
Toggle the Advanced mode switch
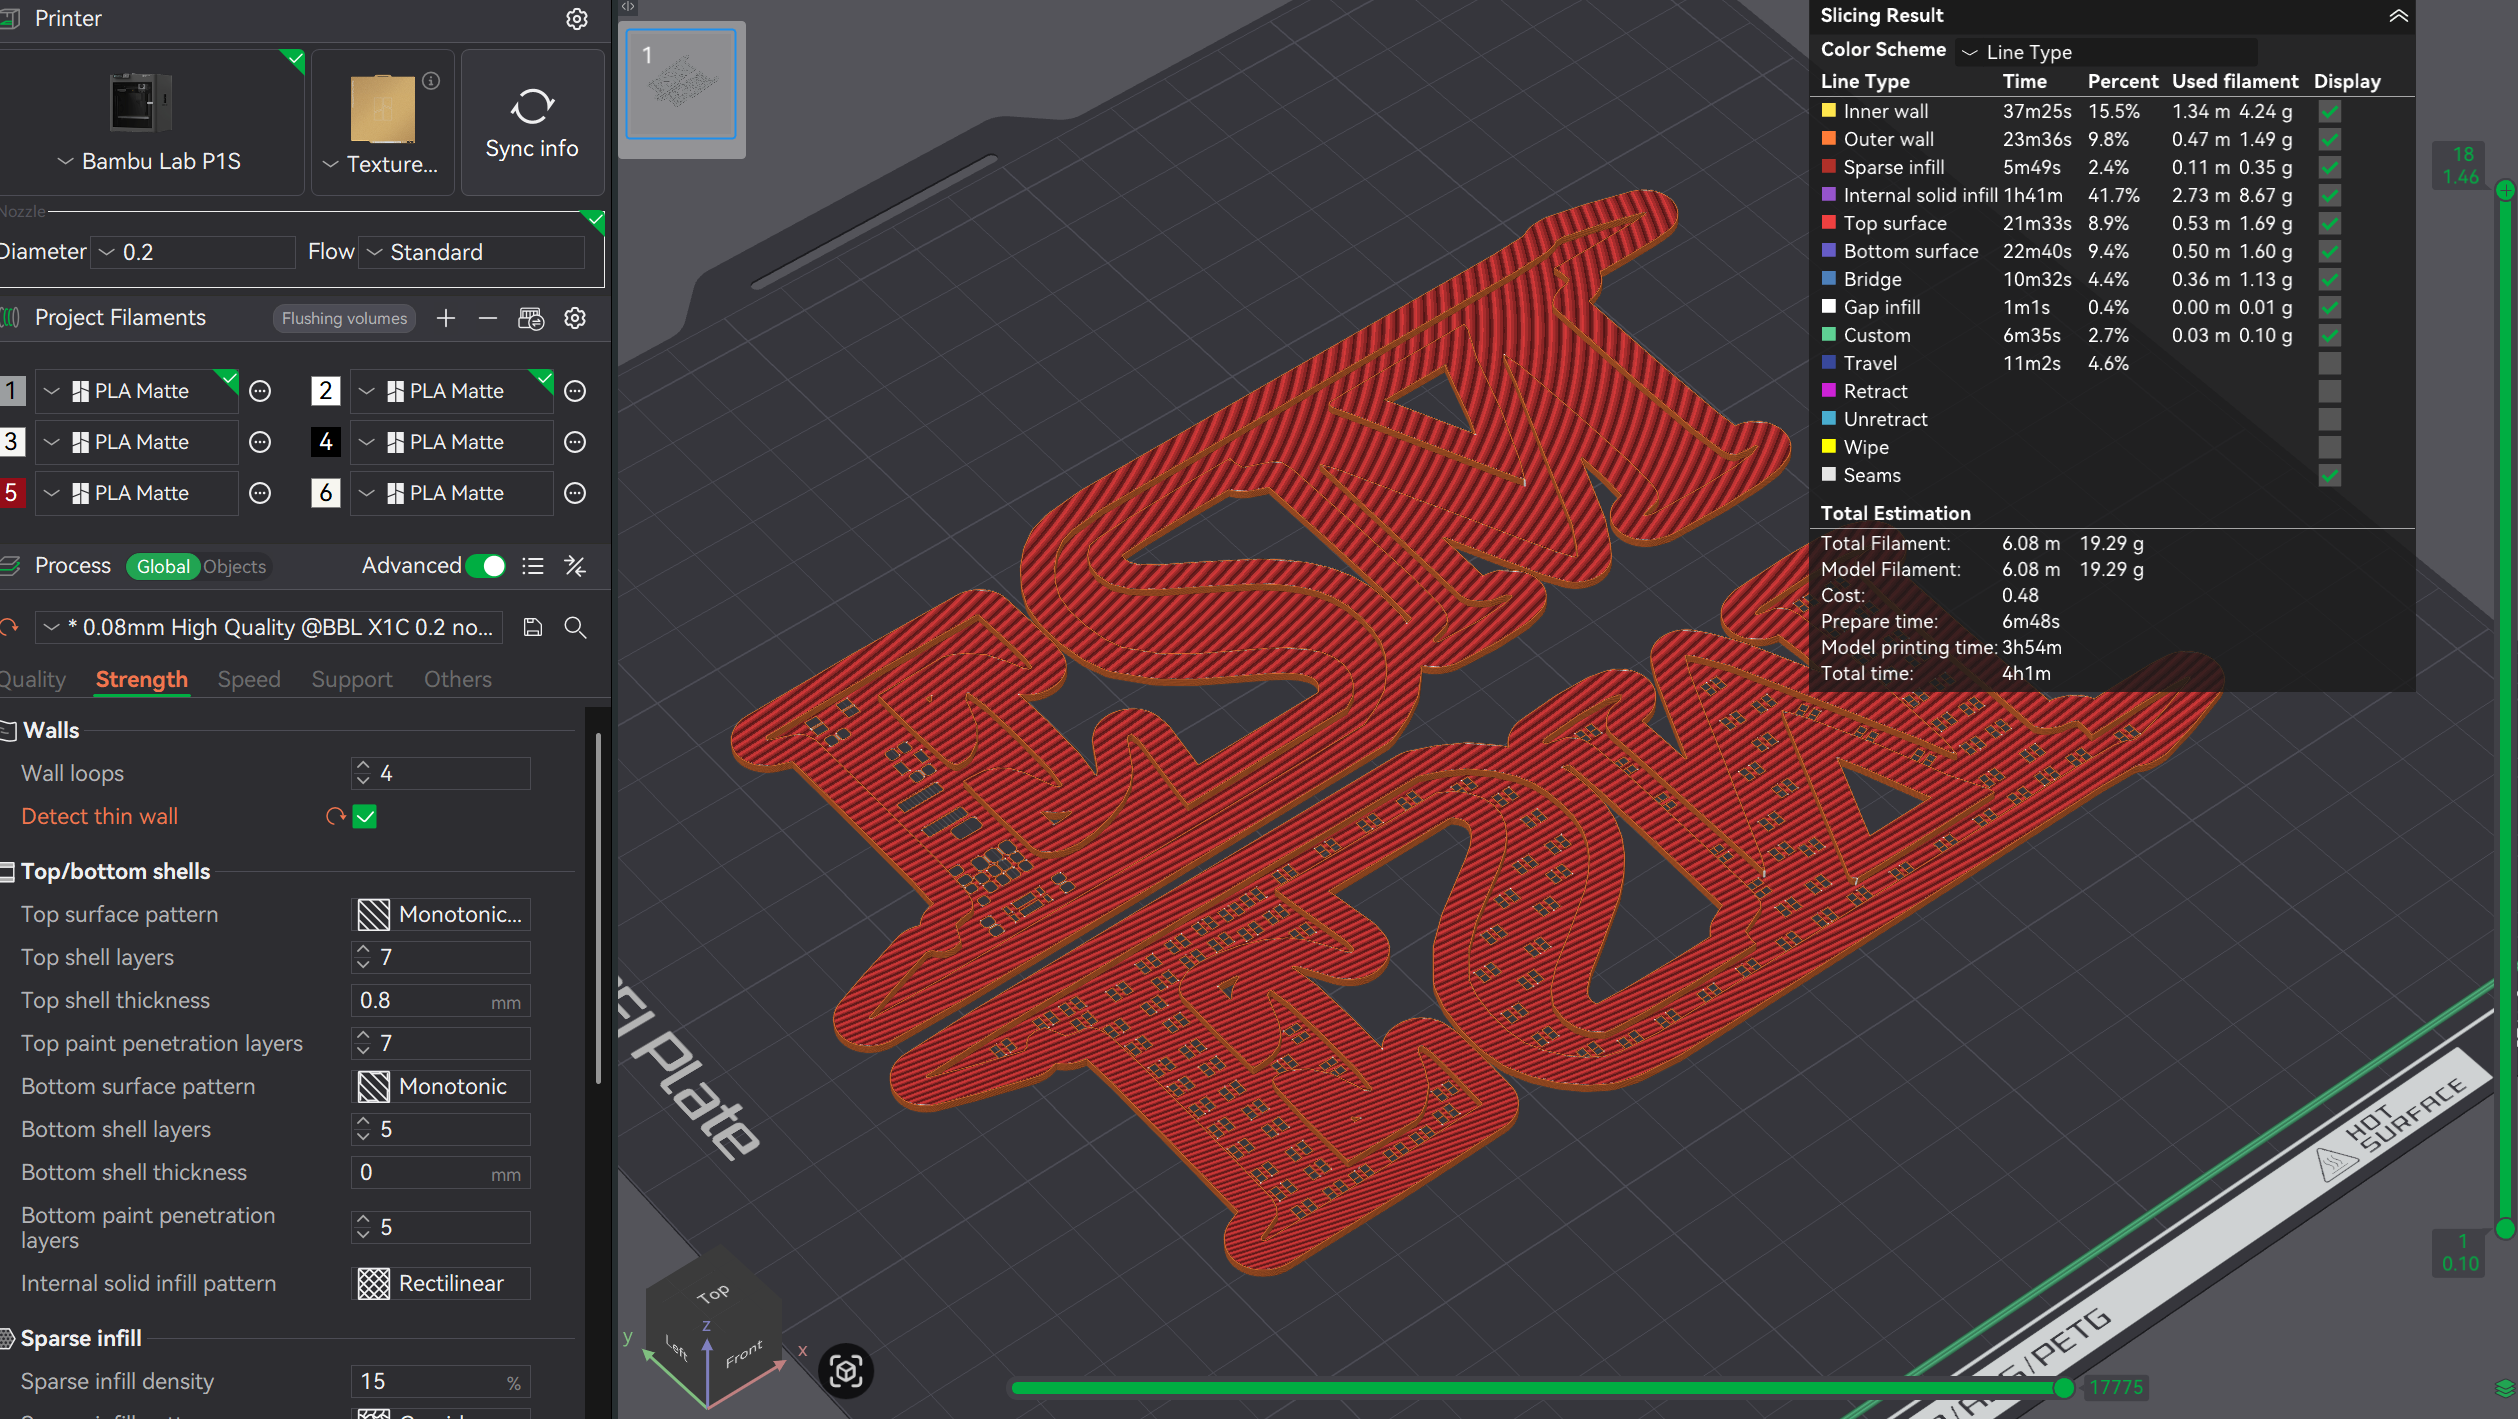coord(487,566)
